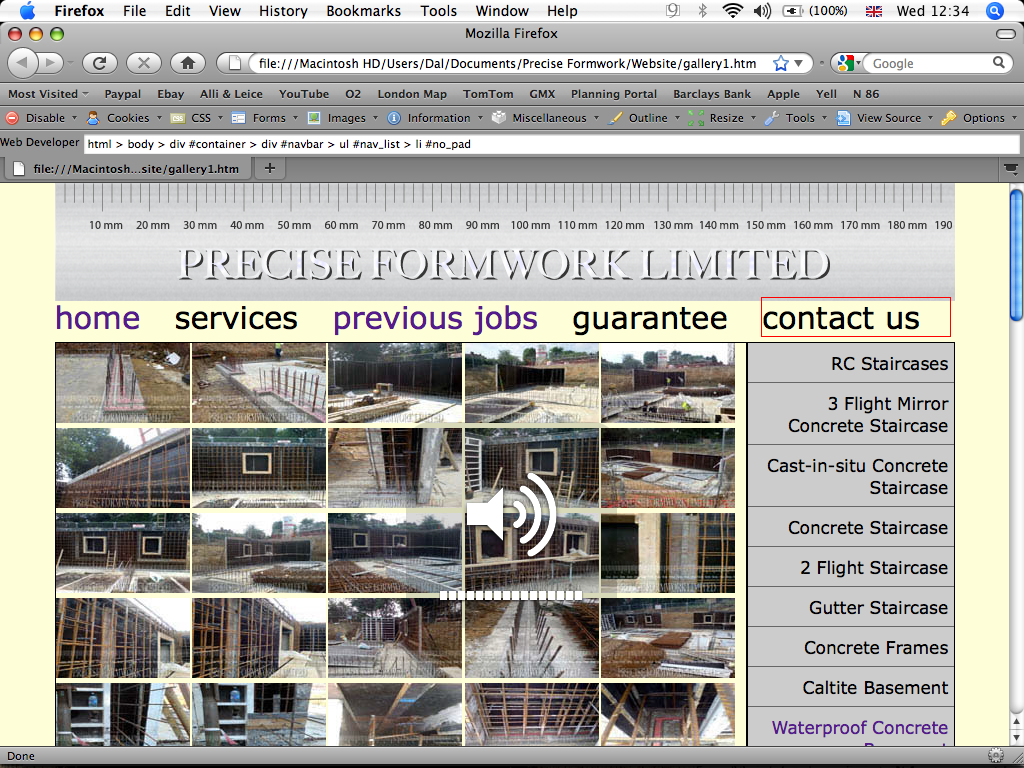This screenshot has height=768, width=1024.
Task: Open the Resize toolbar menu
Action: point(723,118)
